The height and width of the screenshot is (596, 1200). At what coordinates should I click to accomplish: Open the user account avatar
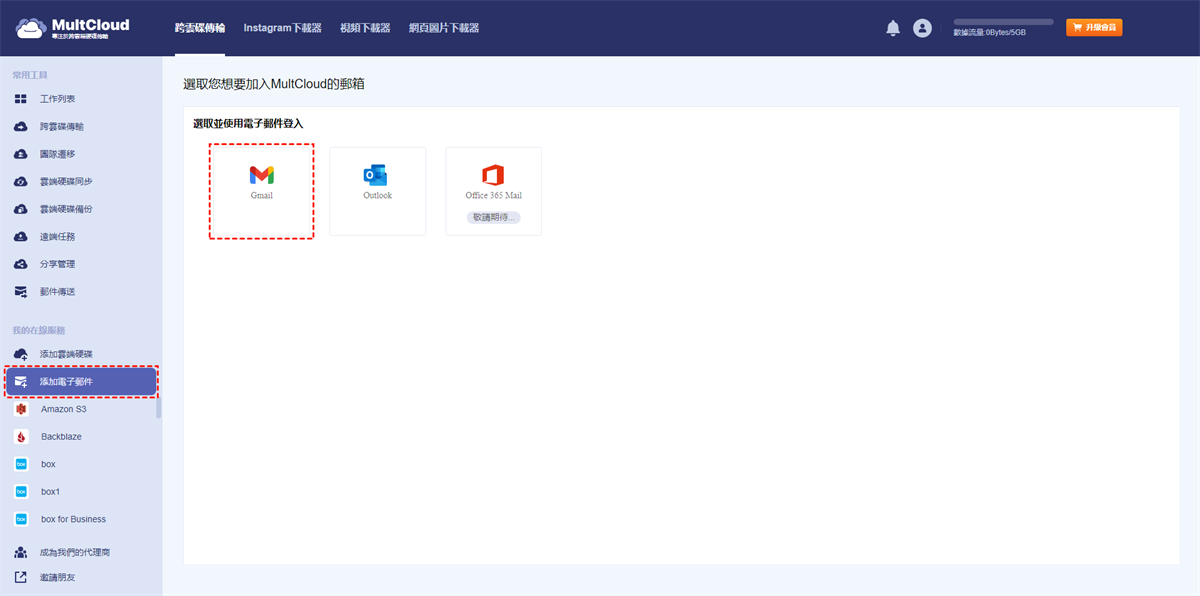tap(922, 28)
